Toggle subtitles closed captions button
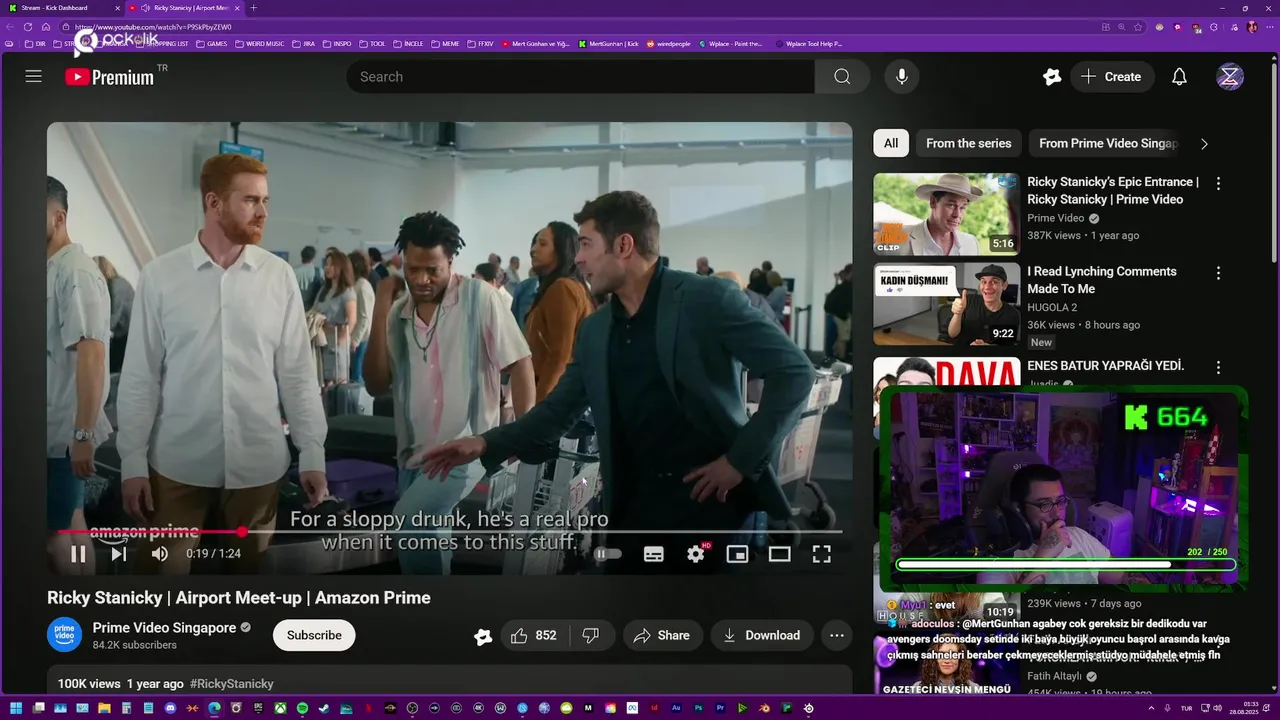Screen dimensions: 1280x720 pyautogui.click(x=654, y=554)
